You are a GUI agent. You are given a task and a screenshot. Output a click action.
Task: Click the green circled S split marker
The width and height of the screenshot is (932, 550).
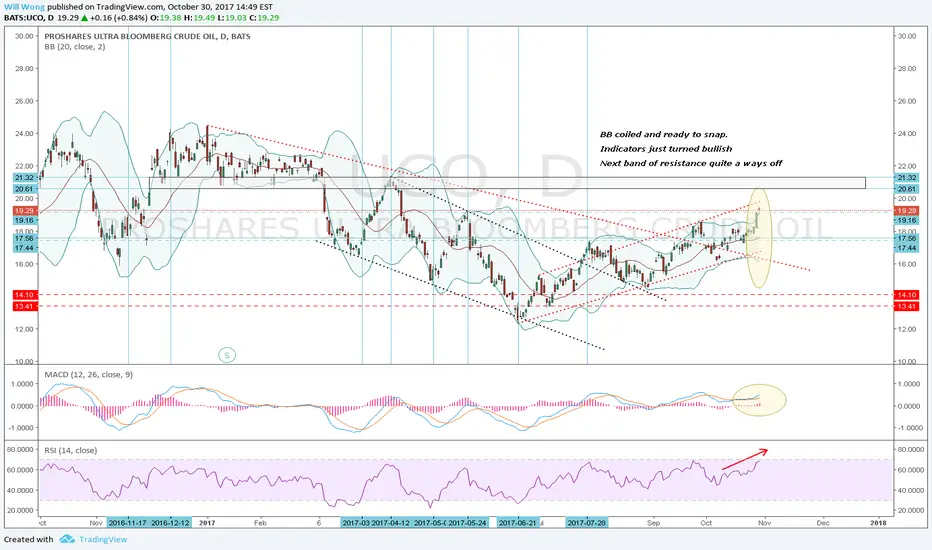click(226, 356)
